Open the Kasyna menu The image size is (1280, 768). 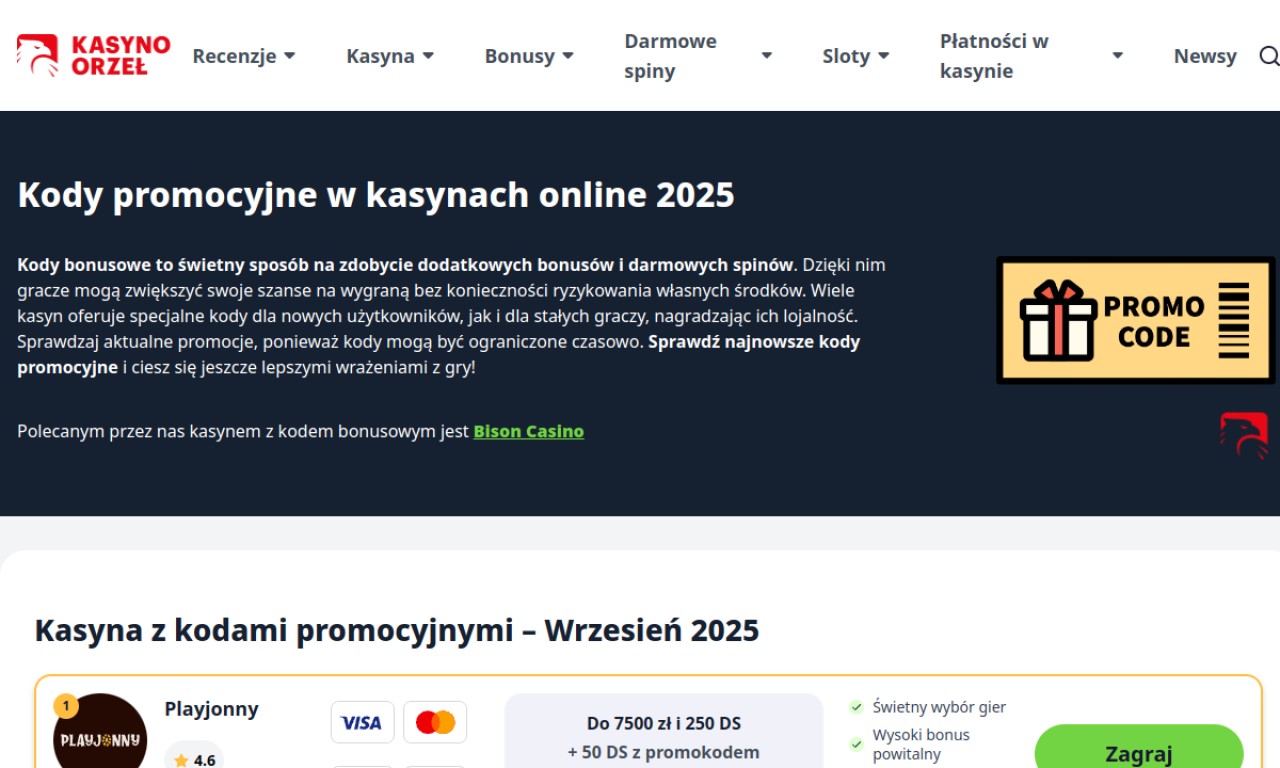point(380,56)
